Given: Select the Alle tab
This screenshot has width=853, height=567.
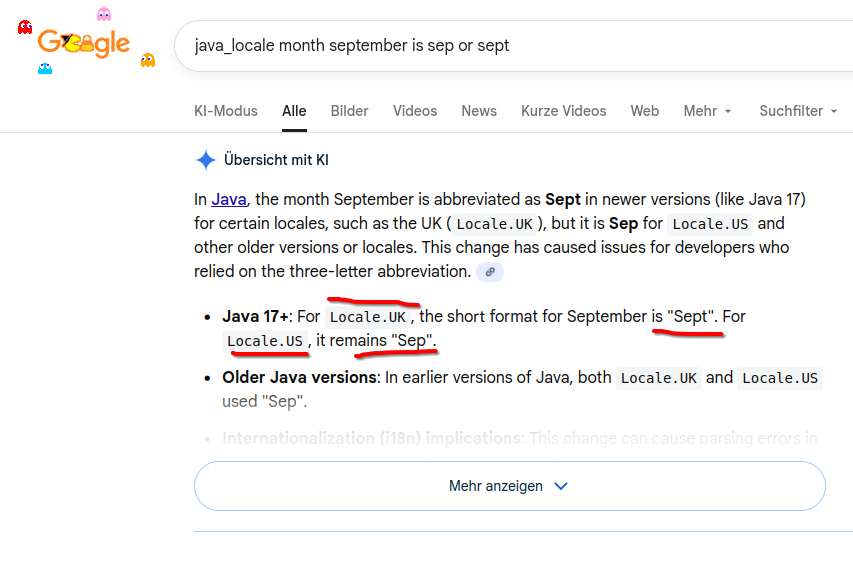Looking at the screenshot, I should pyautogui.click(x=294, y=111).
